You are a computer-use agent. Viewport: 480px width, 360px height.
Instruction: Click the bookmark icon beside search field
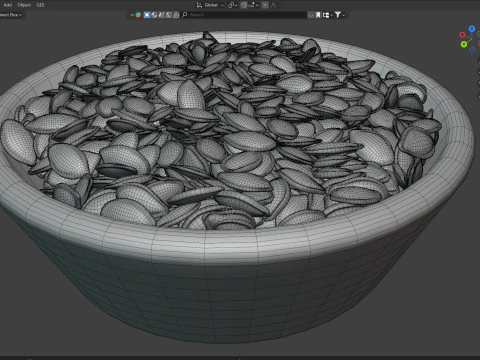point(318,15)
